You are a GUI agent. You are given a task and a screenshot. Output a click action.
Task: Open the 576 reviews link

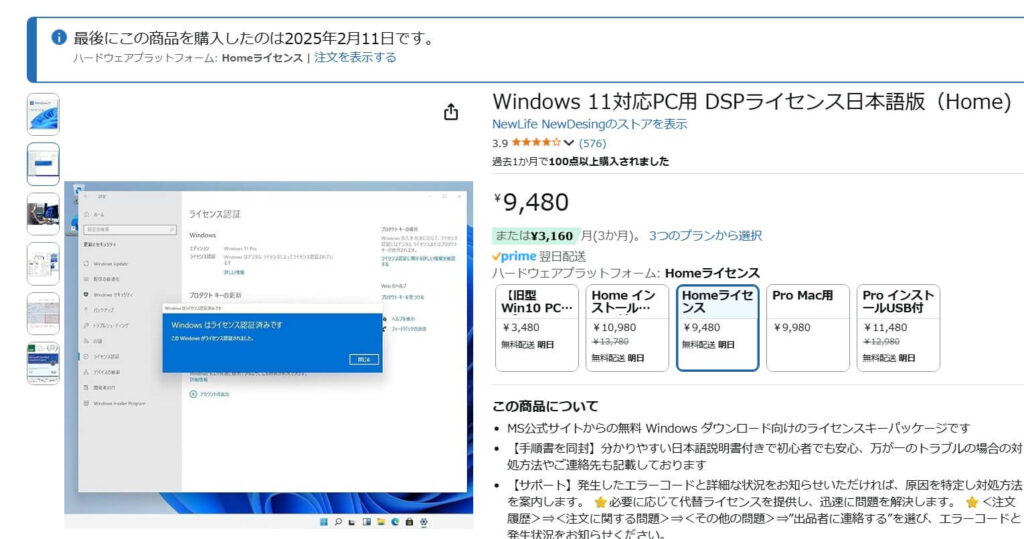point(592,143)
